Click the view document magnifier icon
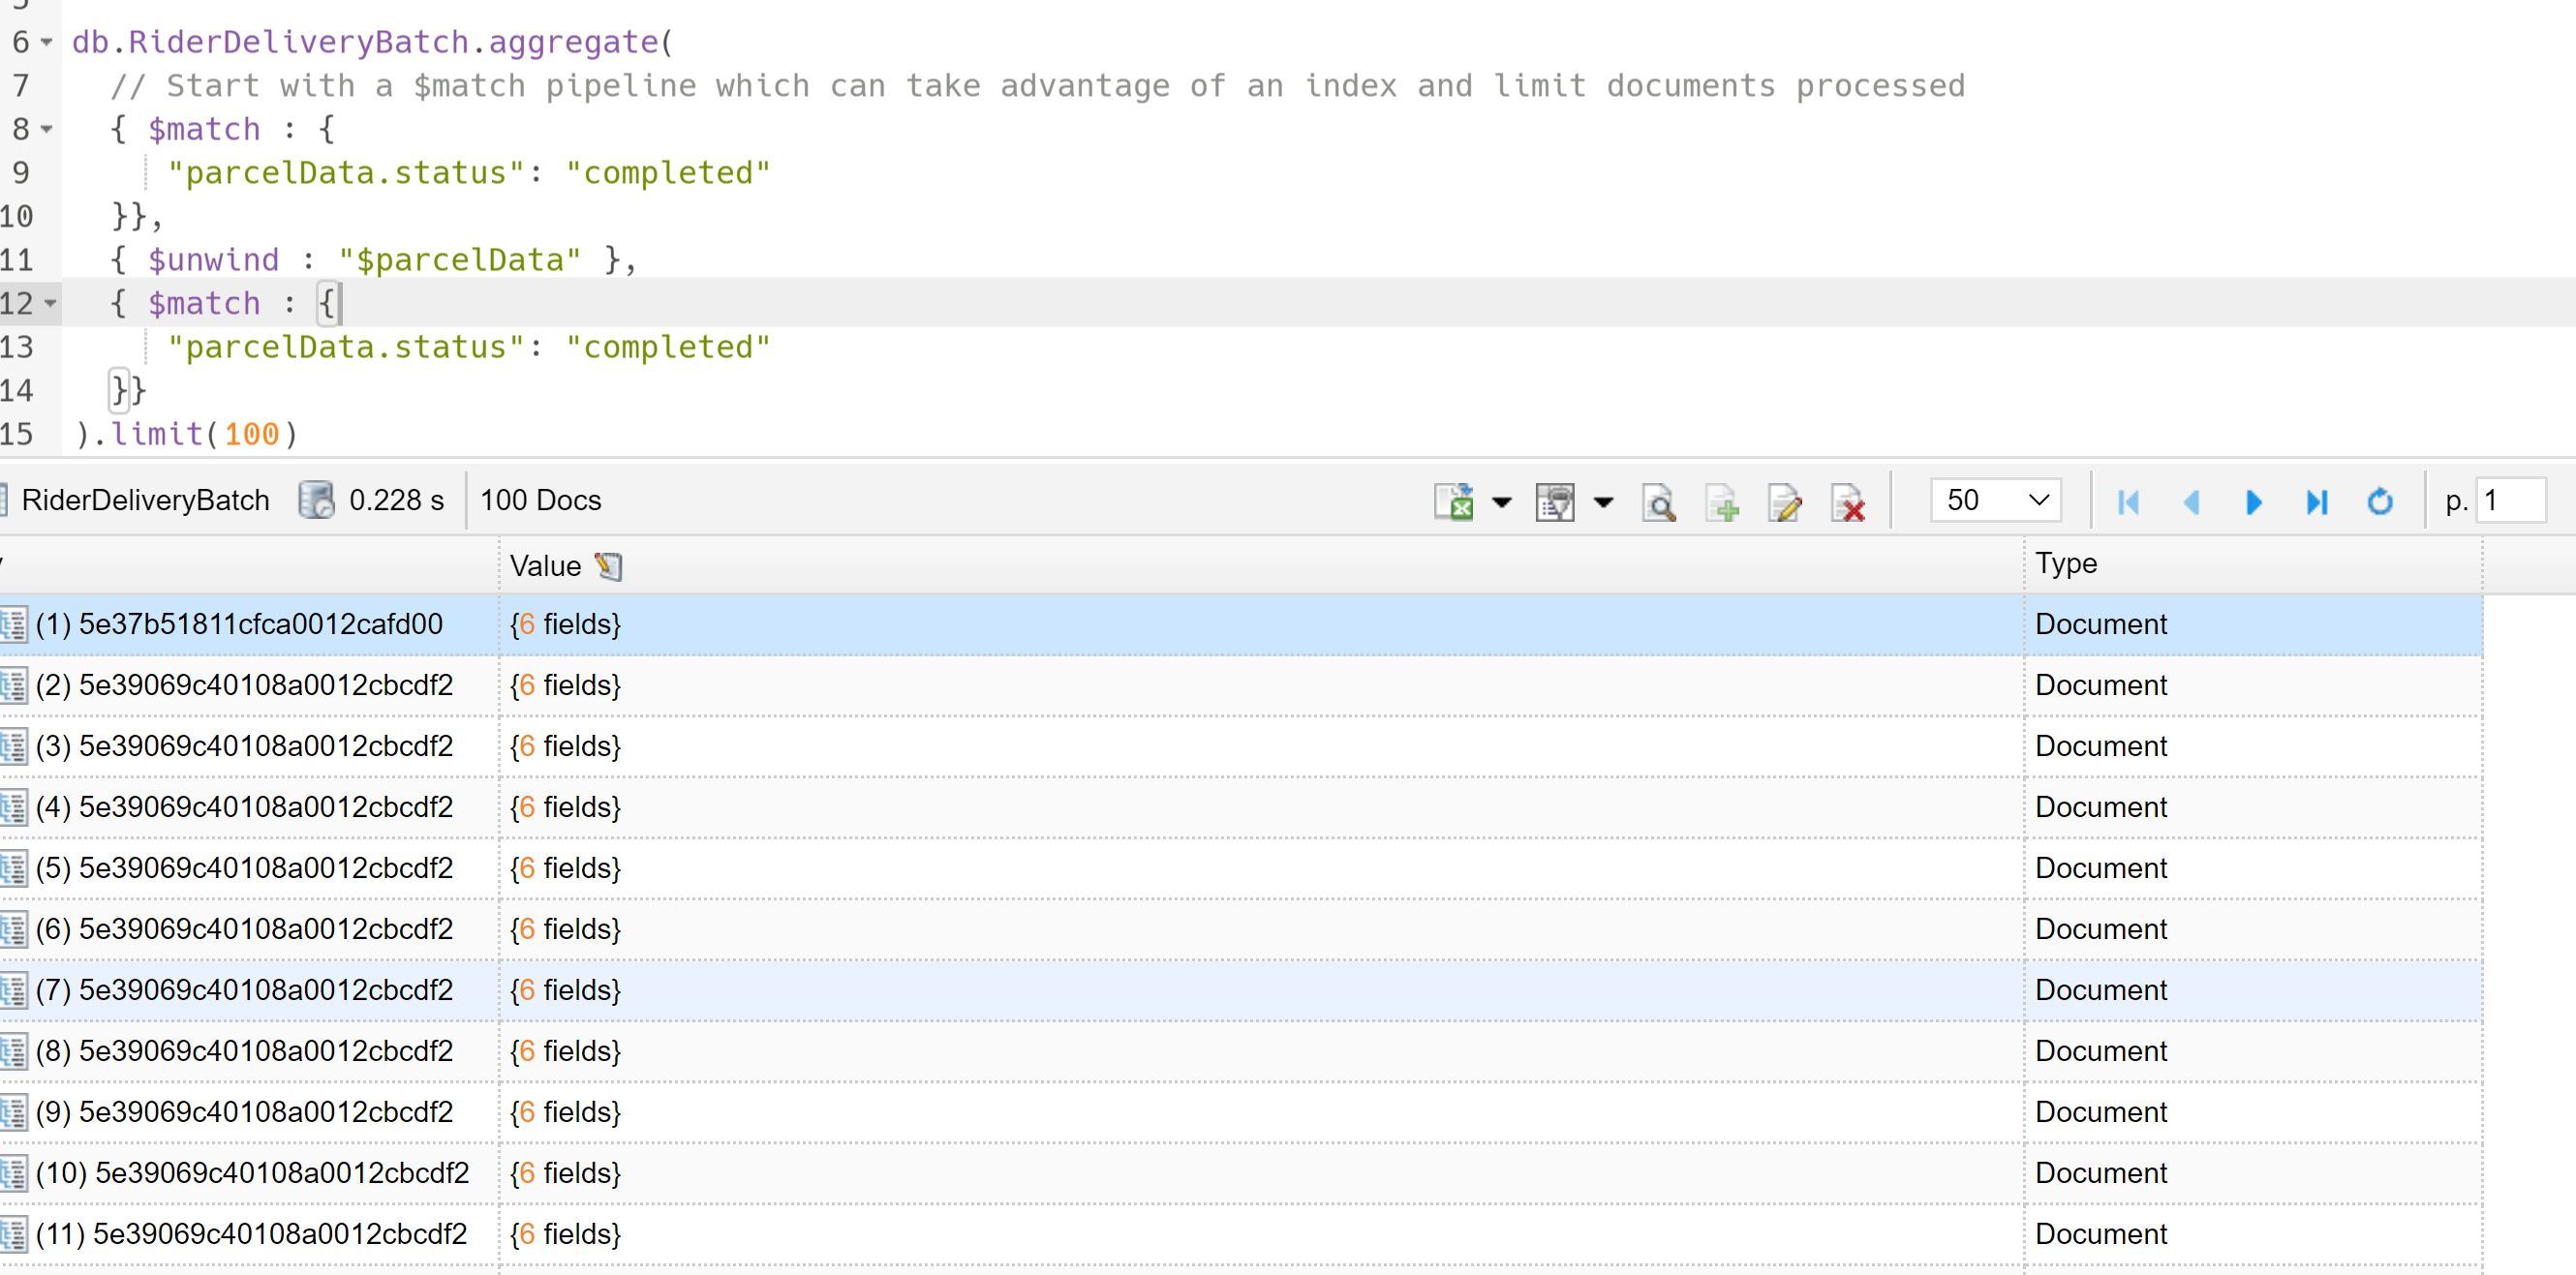Image resolution: width=2576 pixels, height=1275 pixels. click(1658, 501)
